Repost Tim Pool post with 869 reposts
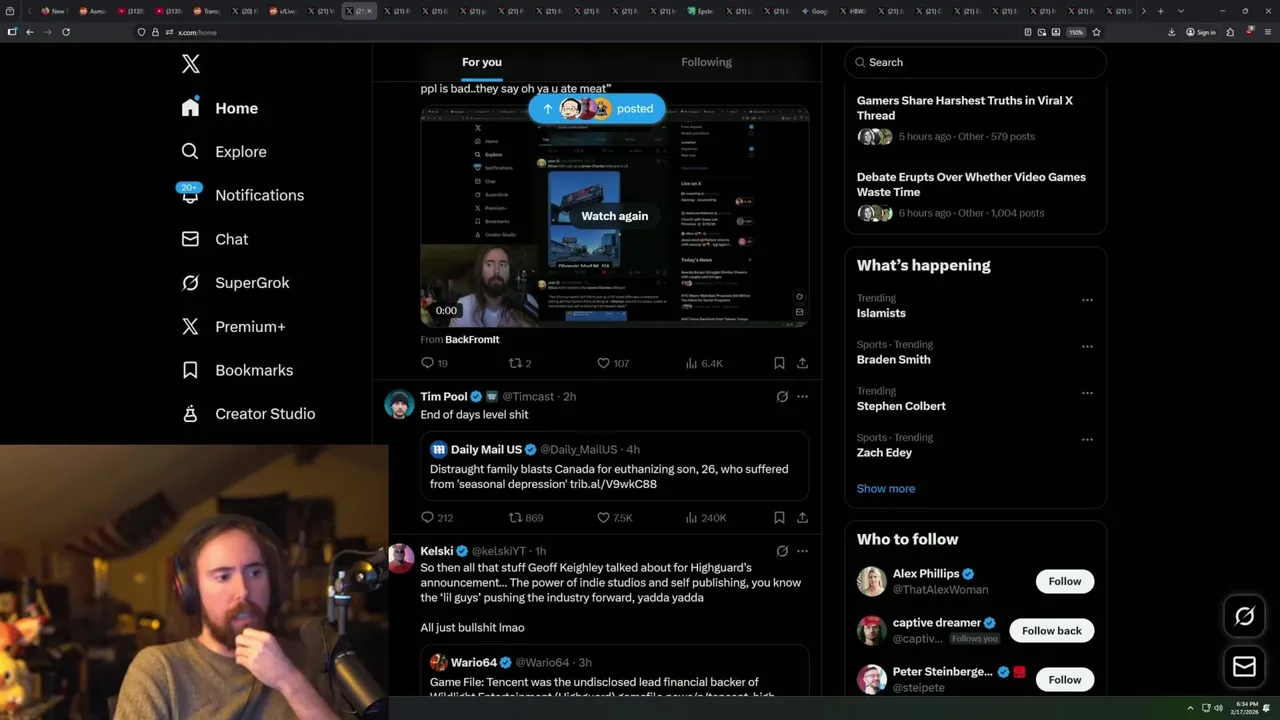 point(526,518)
